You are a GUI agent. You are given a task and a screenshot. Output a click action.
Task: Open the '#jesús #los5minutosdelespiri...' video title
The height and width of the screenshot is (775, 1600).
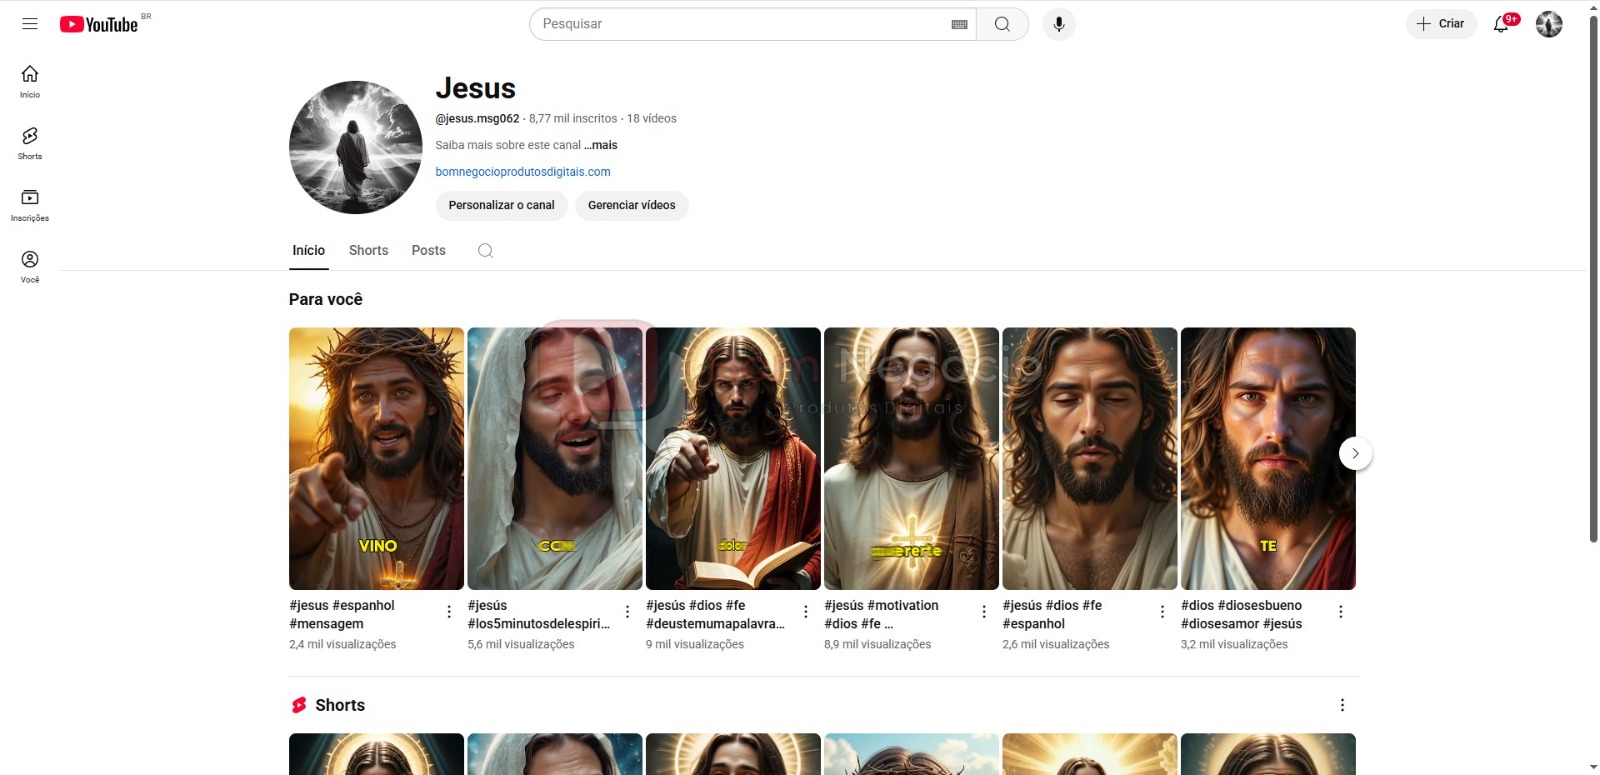538,614
